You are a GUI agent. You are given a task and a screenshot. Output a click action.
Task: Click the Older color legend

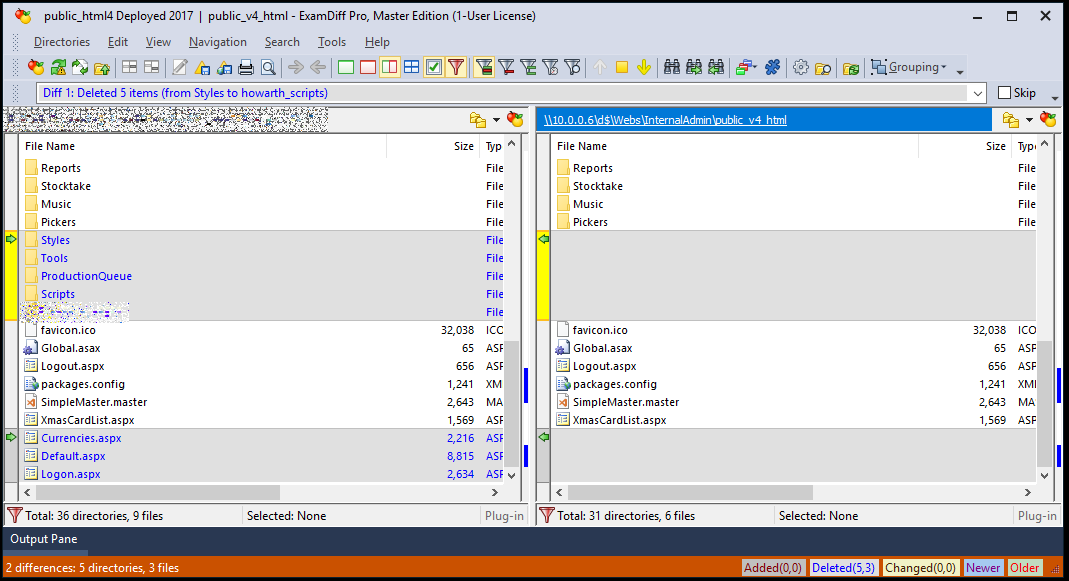1024,567
